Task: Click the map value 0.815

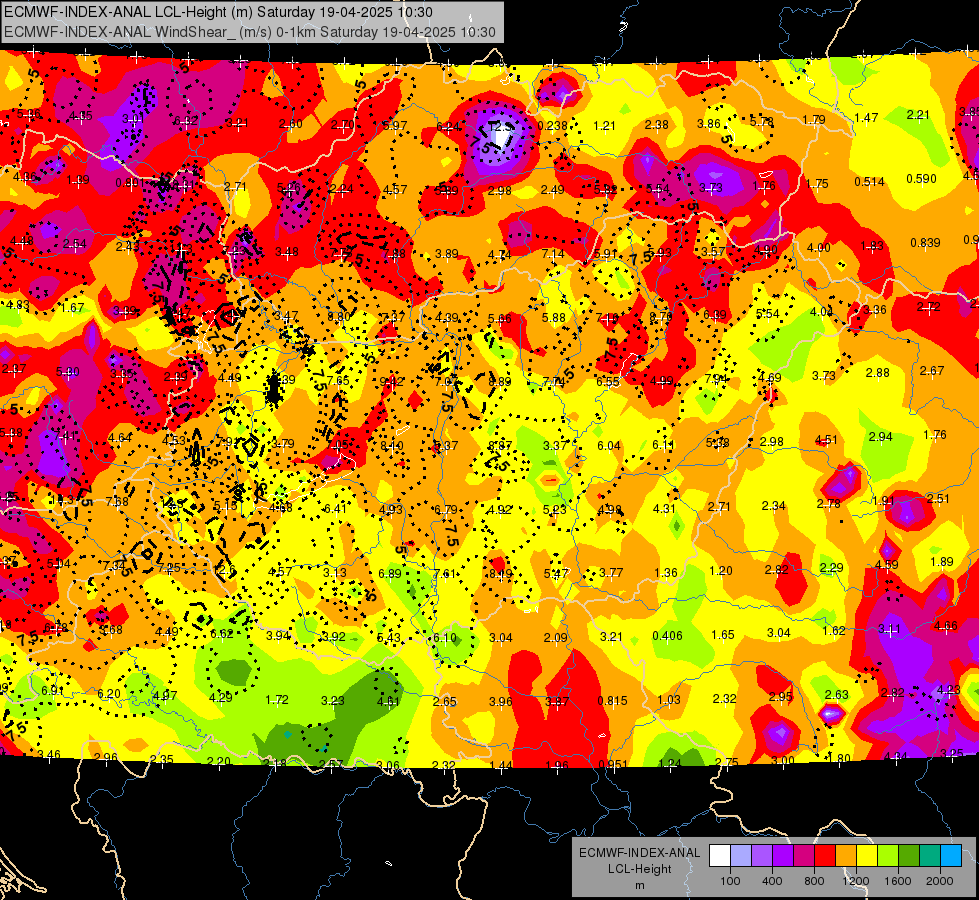Action: pyautogui.click(x=612, y=701)
